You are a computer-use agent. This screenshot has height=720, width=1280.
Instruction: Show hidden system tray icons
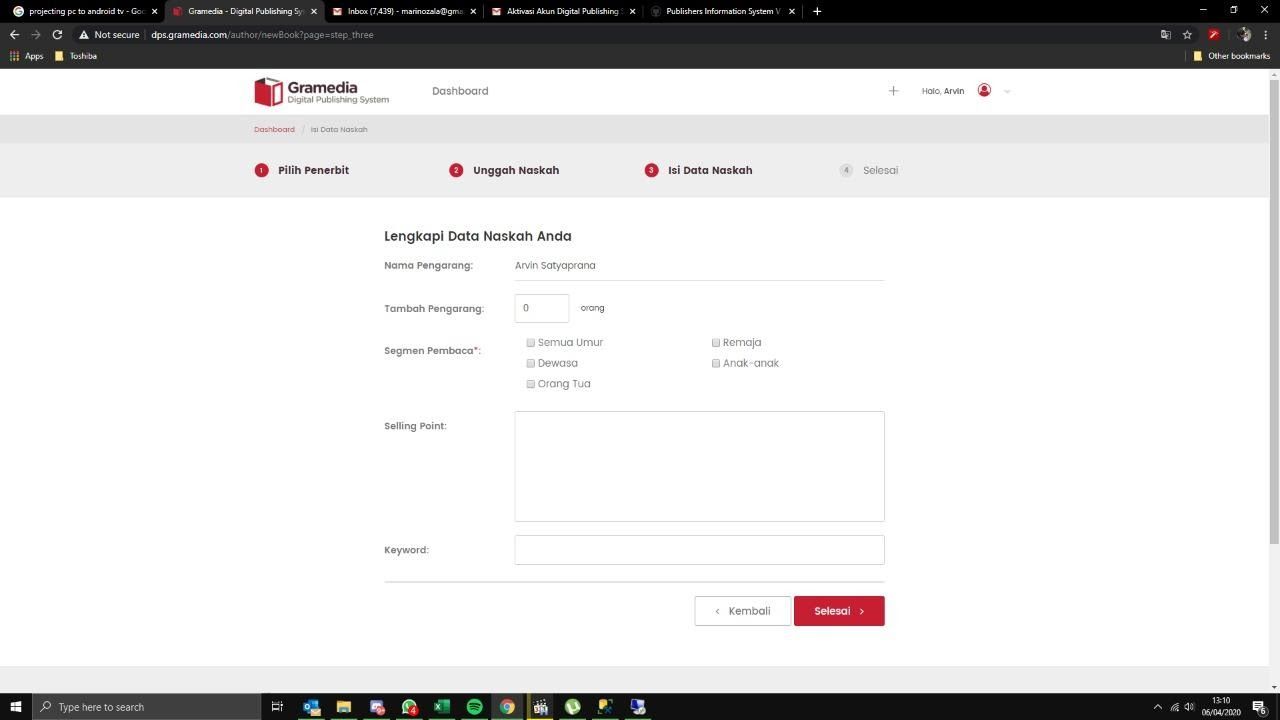1158,707
